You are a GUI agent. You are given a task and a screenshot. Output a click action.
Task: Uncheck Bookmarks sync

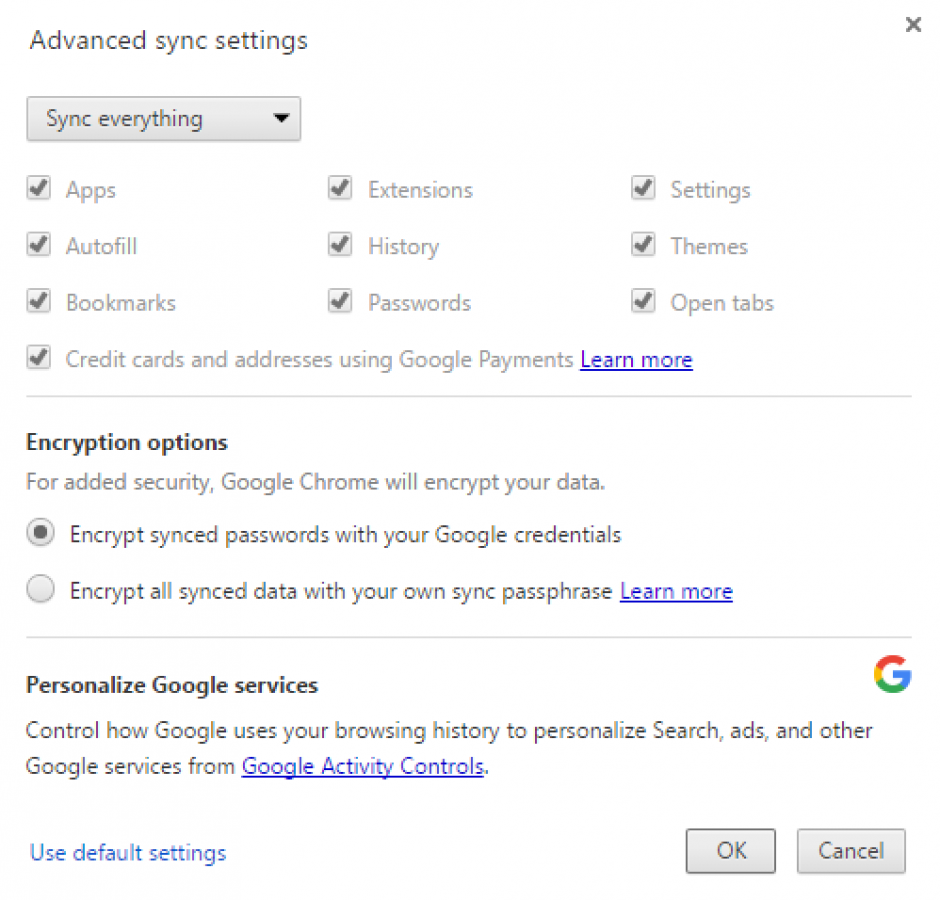pyautogui.click(x=38, y=302)
